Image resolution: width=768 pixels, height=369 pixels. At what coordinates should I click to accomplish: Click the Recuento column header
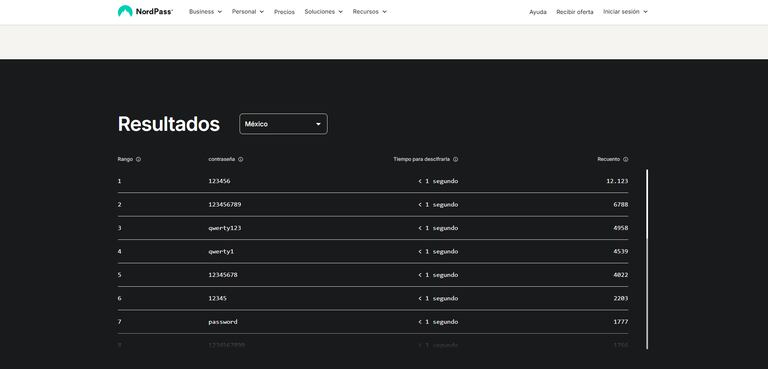click(608, 159)
